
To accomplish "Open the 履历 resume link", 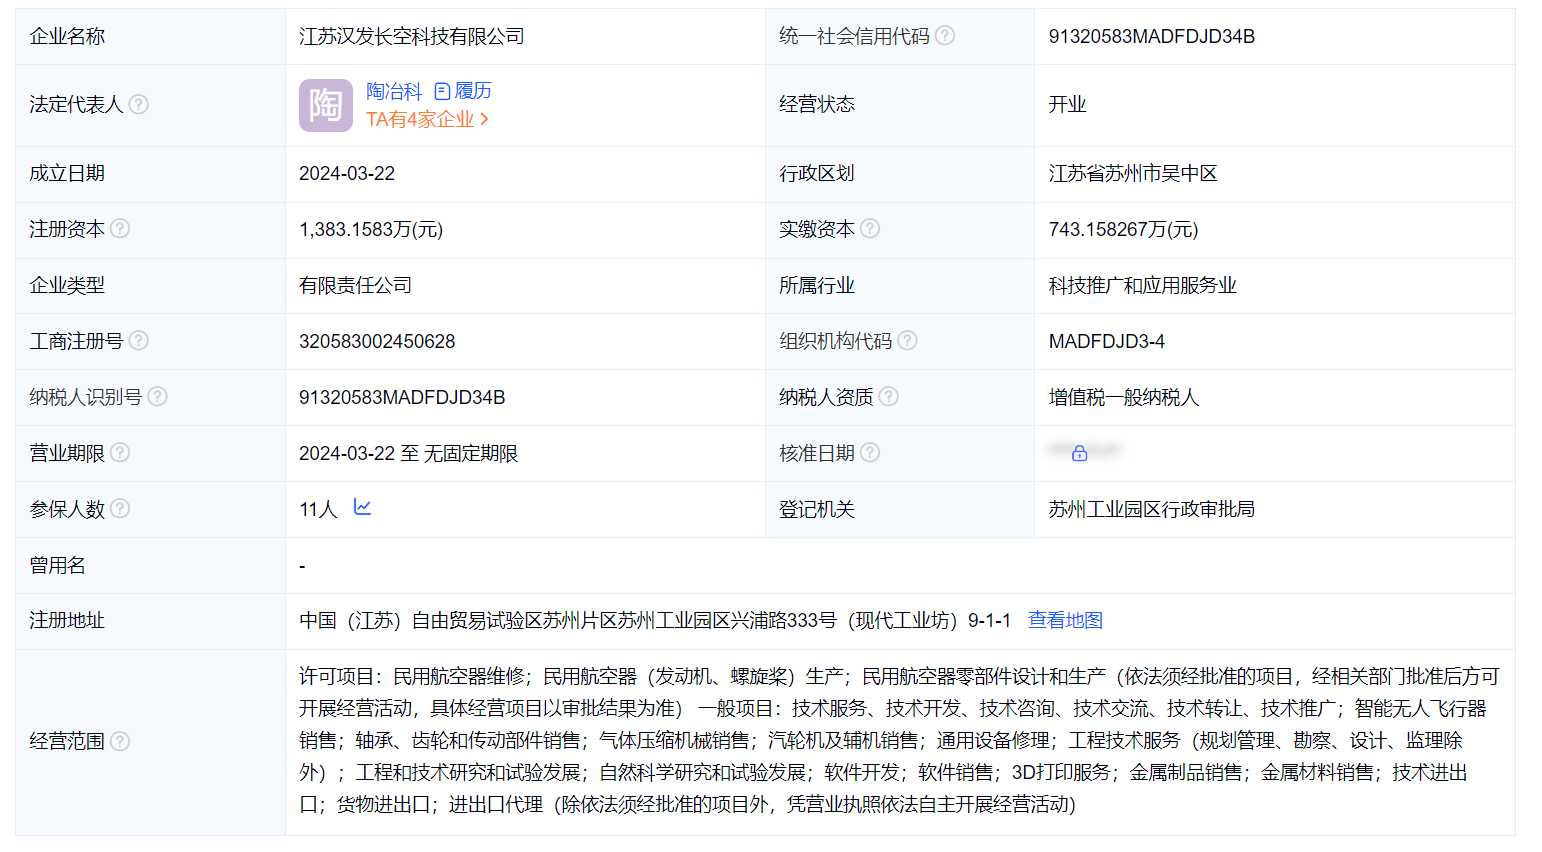I will click(x=463, y=91).
